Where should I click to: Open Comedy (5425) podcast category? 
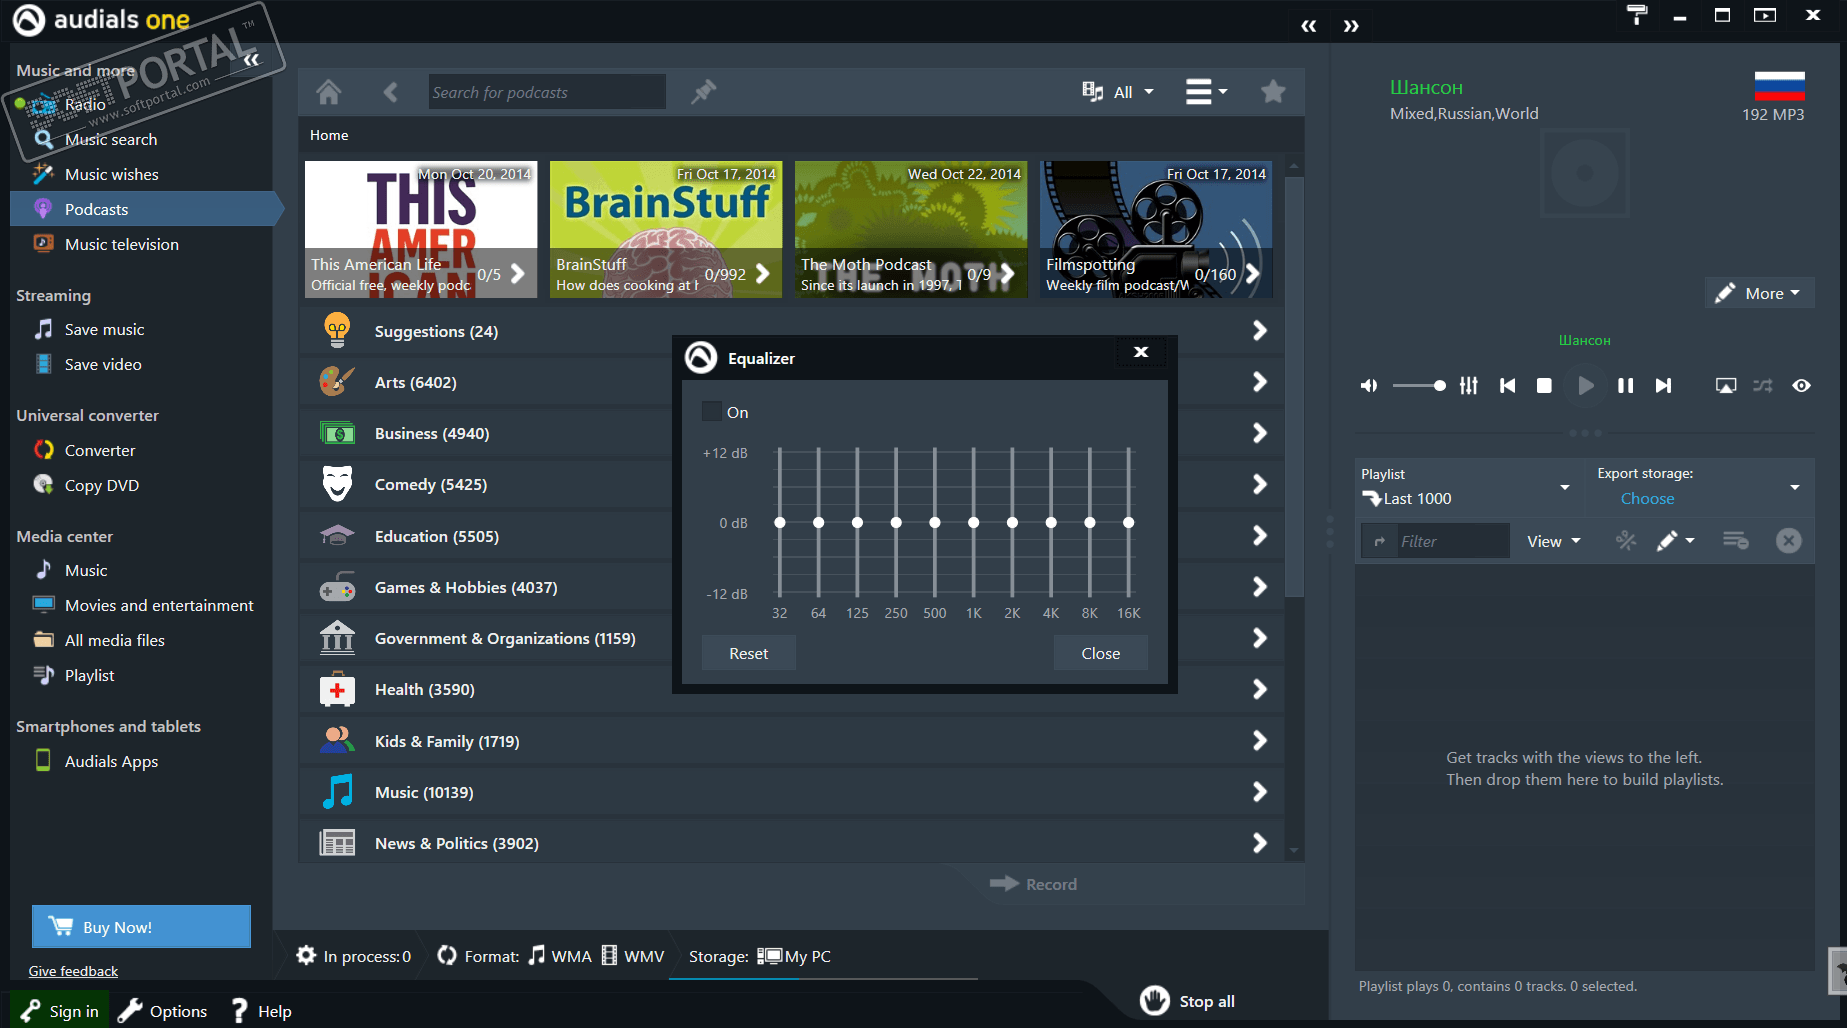coord(791,484)
